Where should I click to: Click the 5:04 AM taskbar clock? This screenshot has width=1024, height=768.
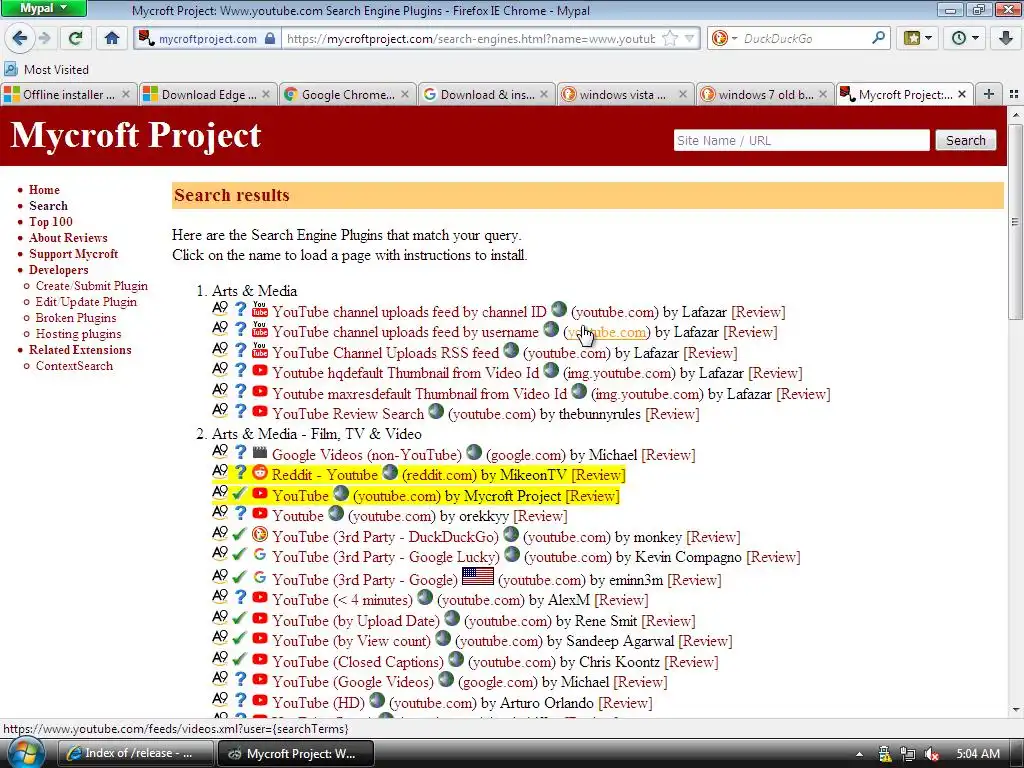click(x=978, y=754)
